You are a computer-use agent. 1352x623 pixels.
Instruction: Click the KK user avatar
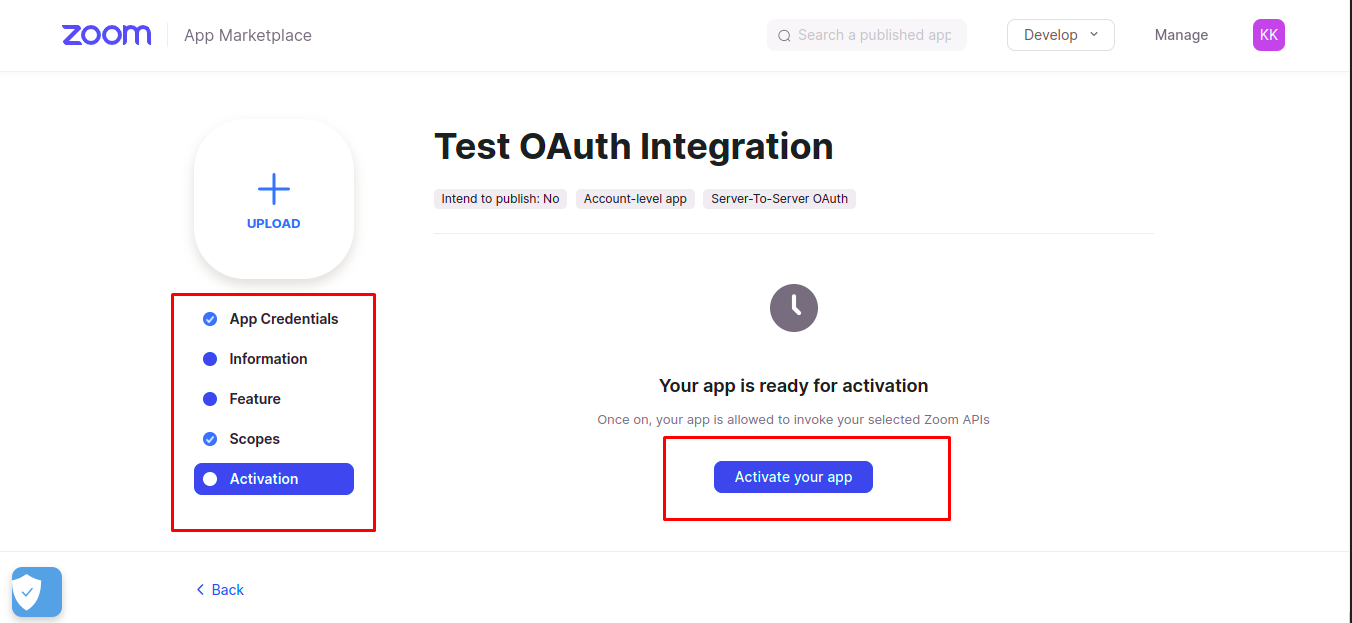(x=1268, y=35)
